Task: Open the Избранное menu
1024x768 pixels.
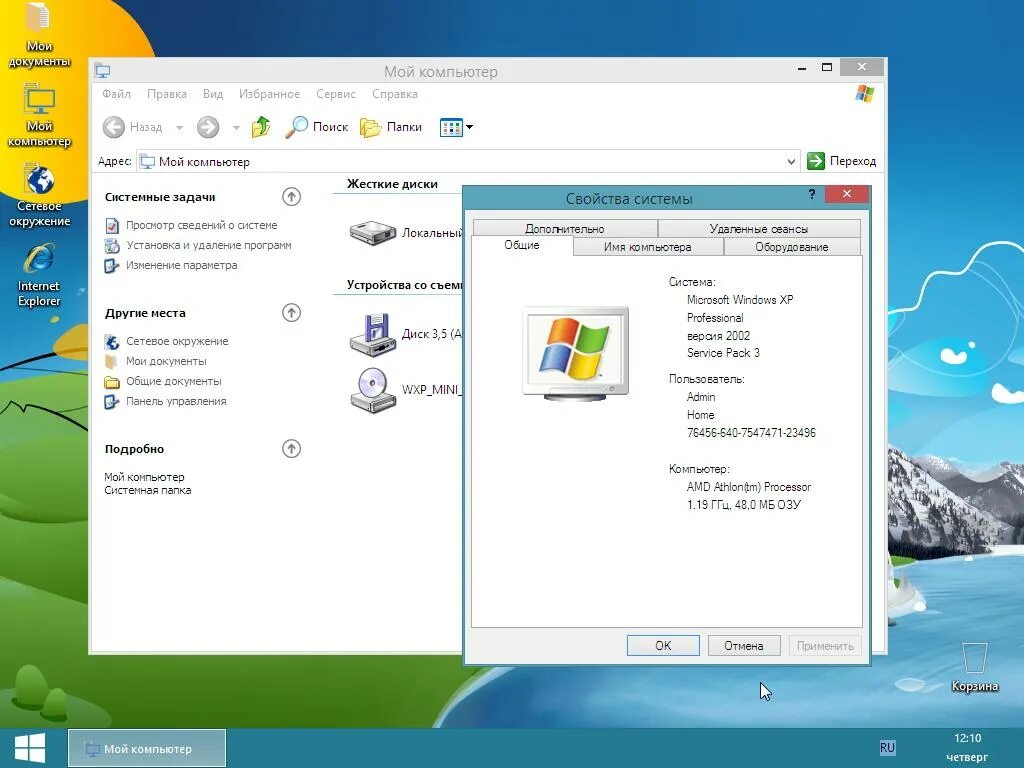Action: click(269, 94)
